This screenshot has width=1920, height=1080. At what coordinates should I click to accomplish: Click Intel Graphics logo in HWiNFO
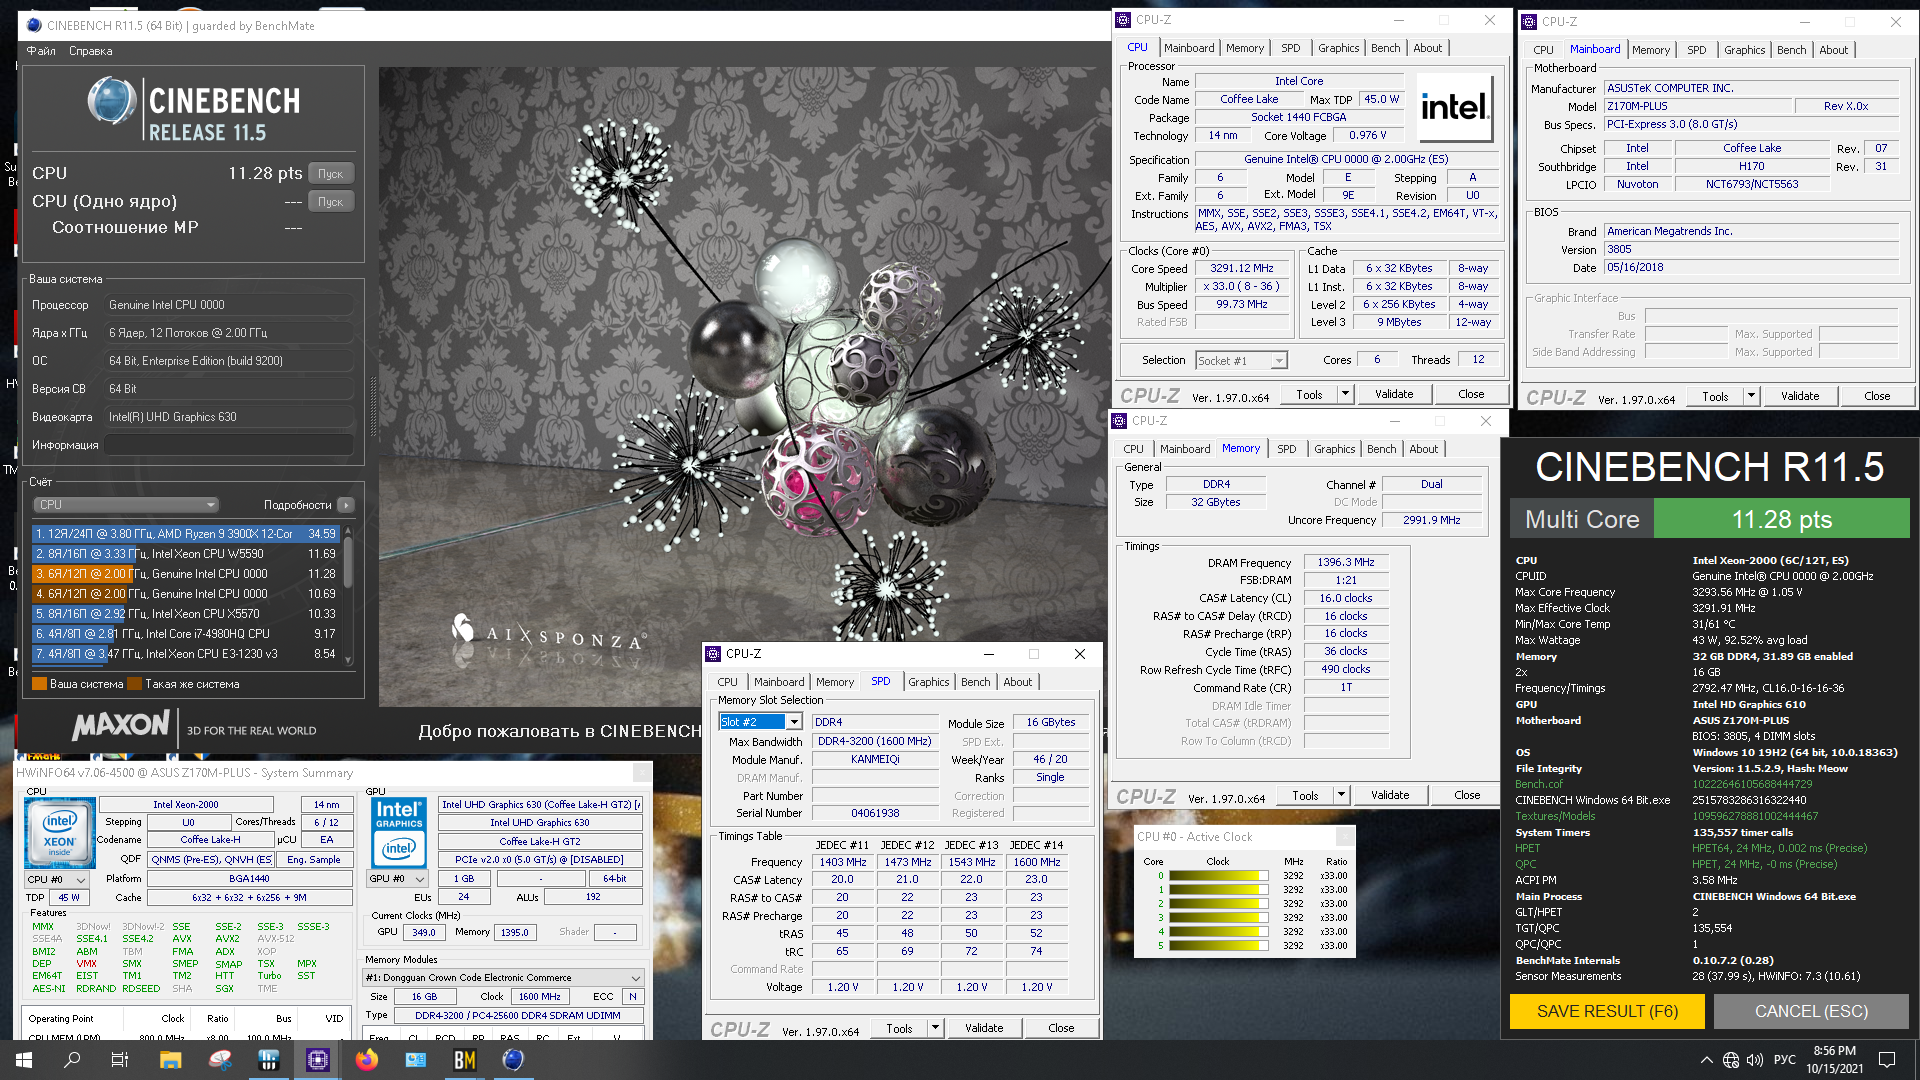coord(399,831)
